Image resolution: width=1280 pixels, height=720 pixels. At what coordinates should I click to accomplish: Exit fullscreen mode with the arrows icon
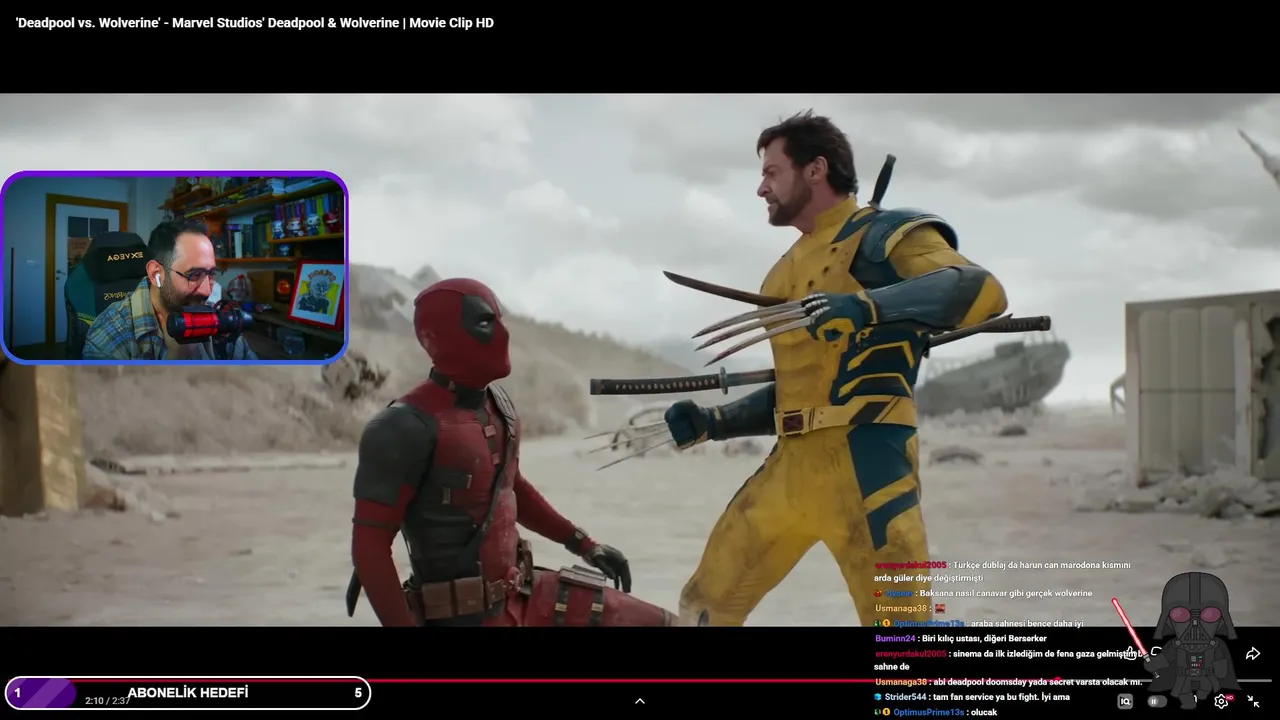coord(1253,702)
